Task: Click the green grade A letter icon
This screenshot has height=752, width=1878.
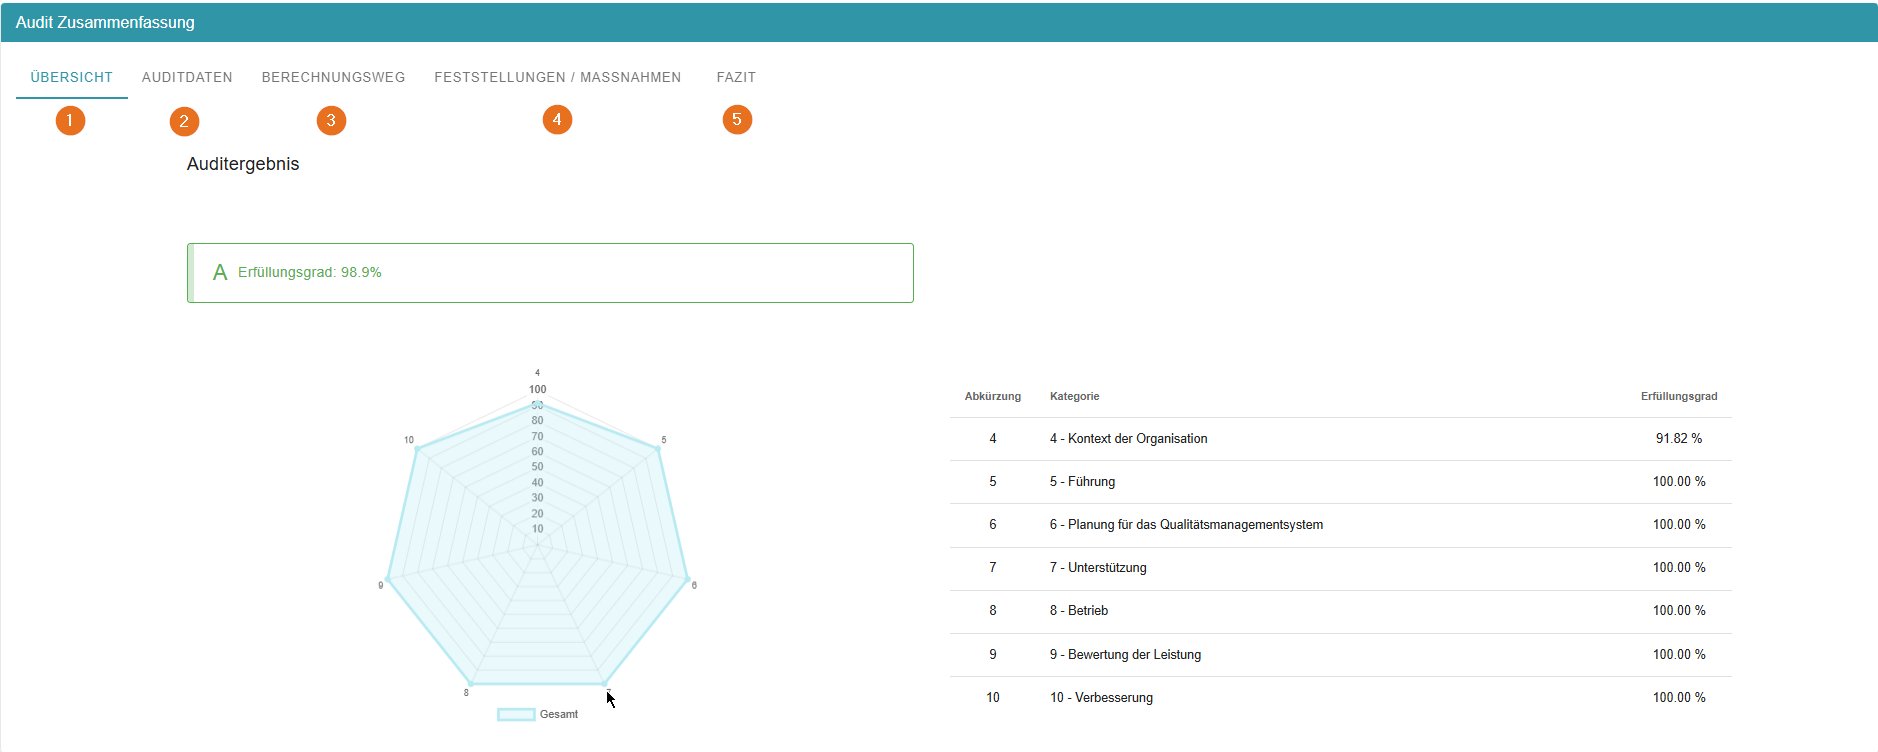Action: [220, 273]
